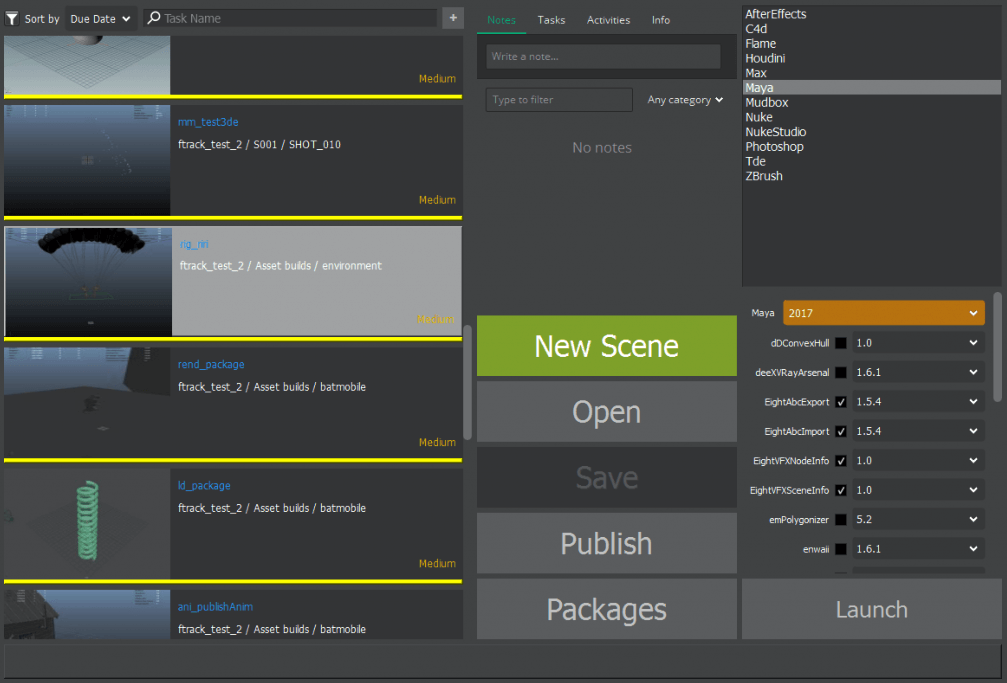Screen dimensions: 1007x683
Task: Click the filter funnel icon
Action: (12, 19)
